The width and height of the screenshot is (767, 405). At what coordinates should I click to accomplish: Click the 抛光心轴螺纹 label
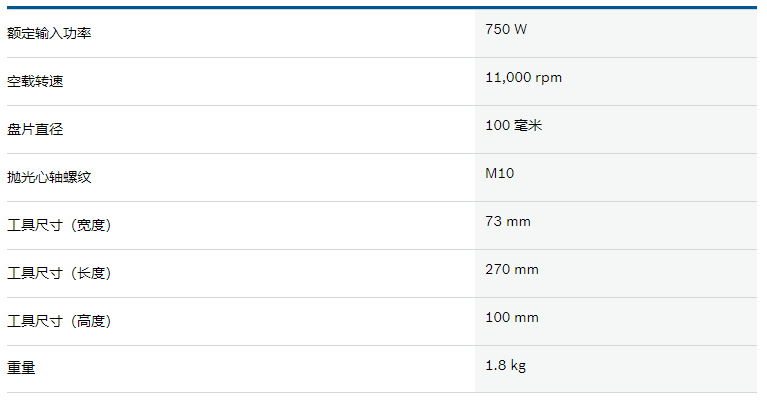[x=49, y=177]
